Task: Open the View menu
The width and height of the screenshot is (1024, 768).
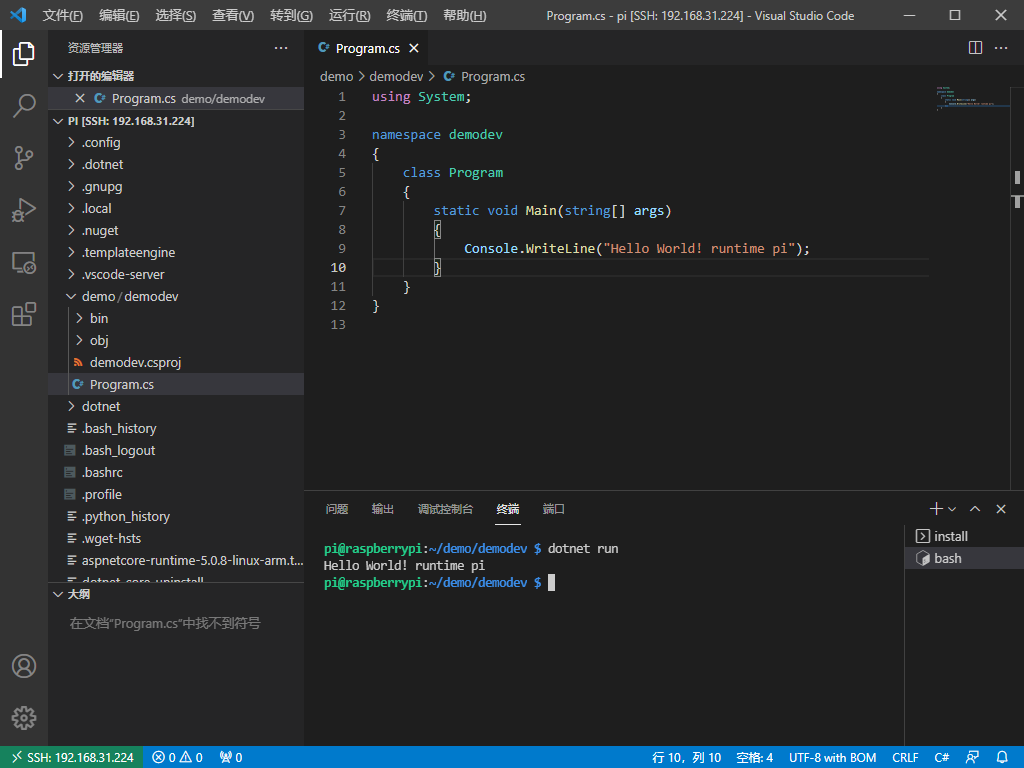Action: [x=232, y=16]
